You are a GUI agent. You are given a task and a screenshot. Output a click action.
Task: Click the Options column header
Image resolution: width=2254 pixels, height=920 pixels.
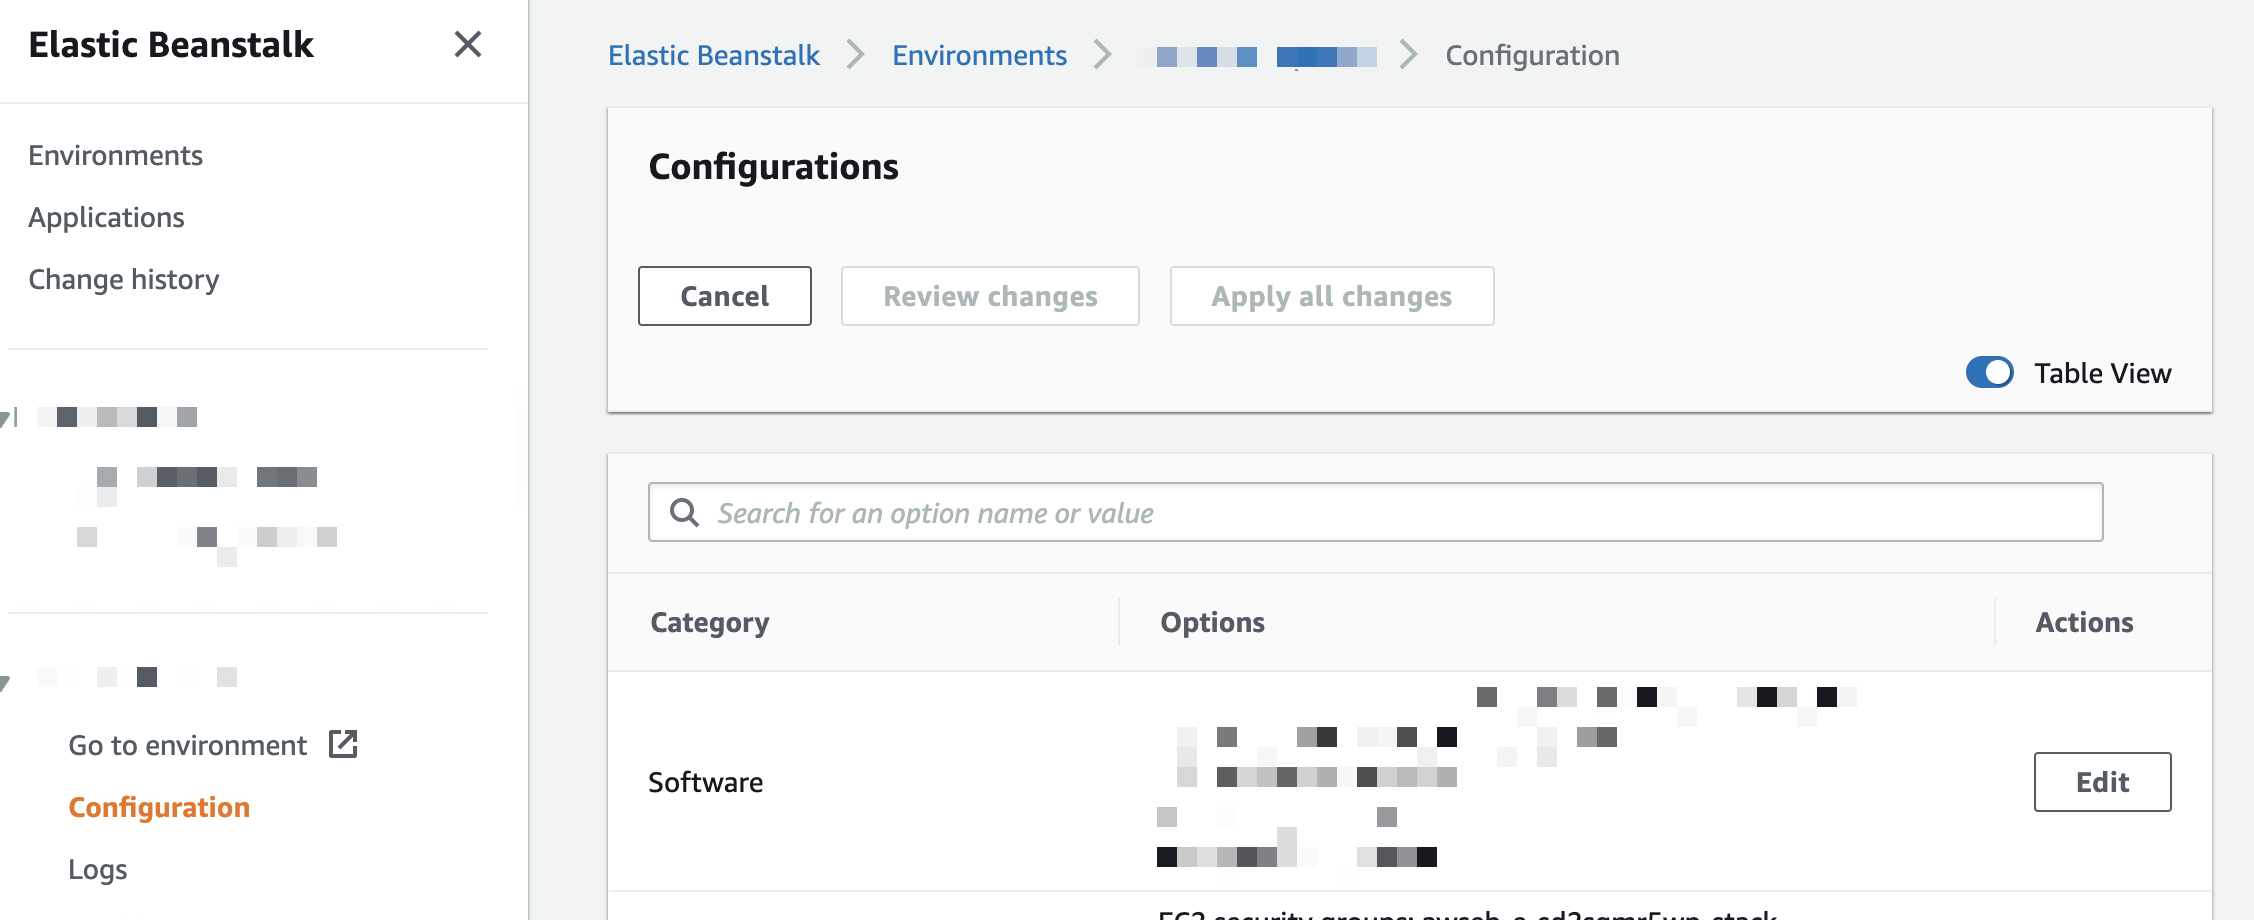1212,622
